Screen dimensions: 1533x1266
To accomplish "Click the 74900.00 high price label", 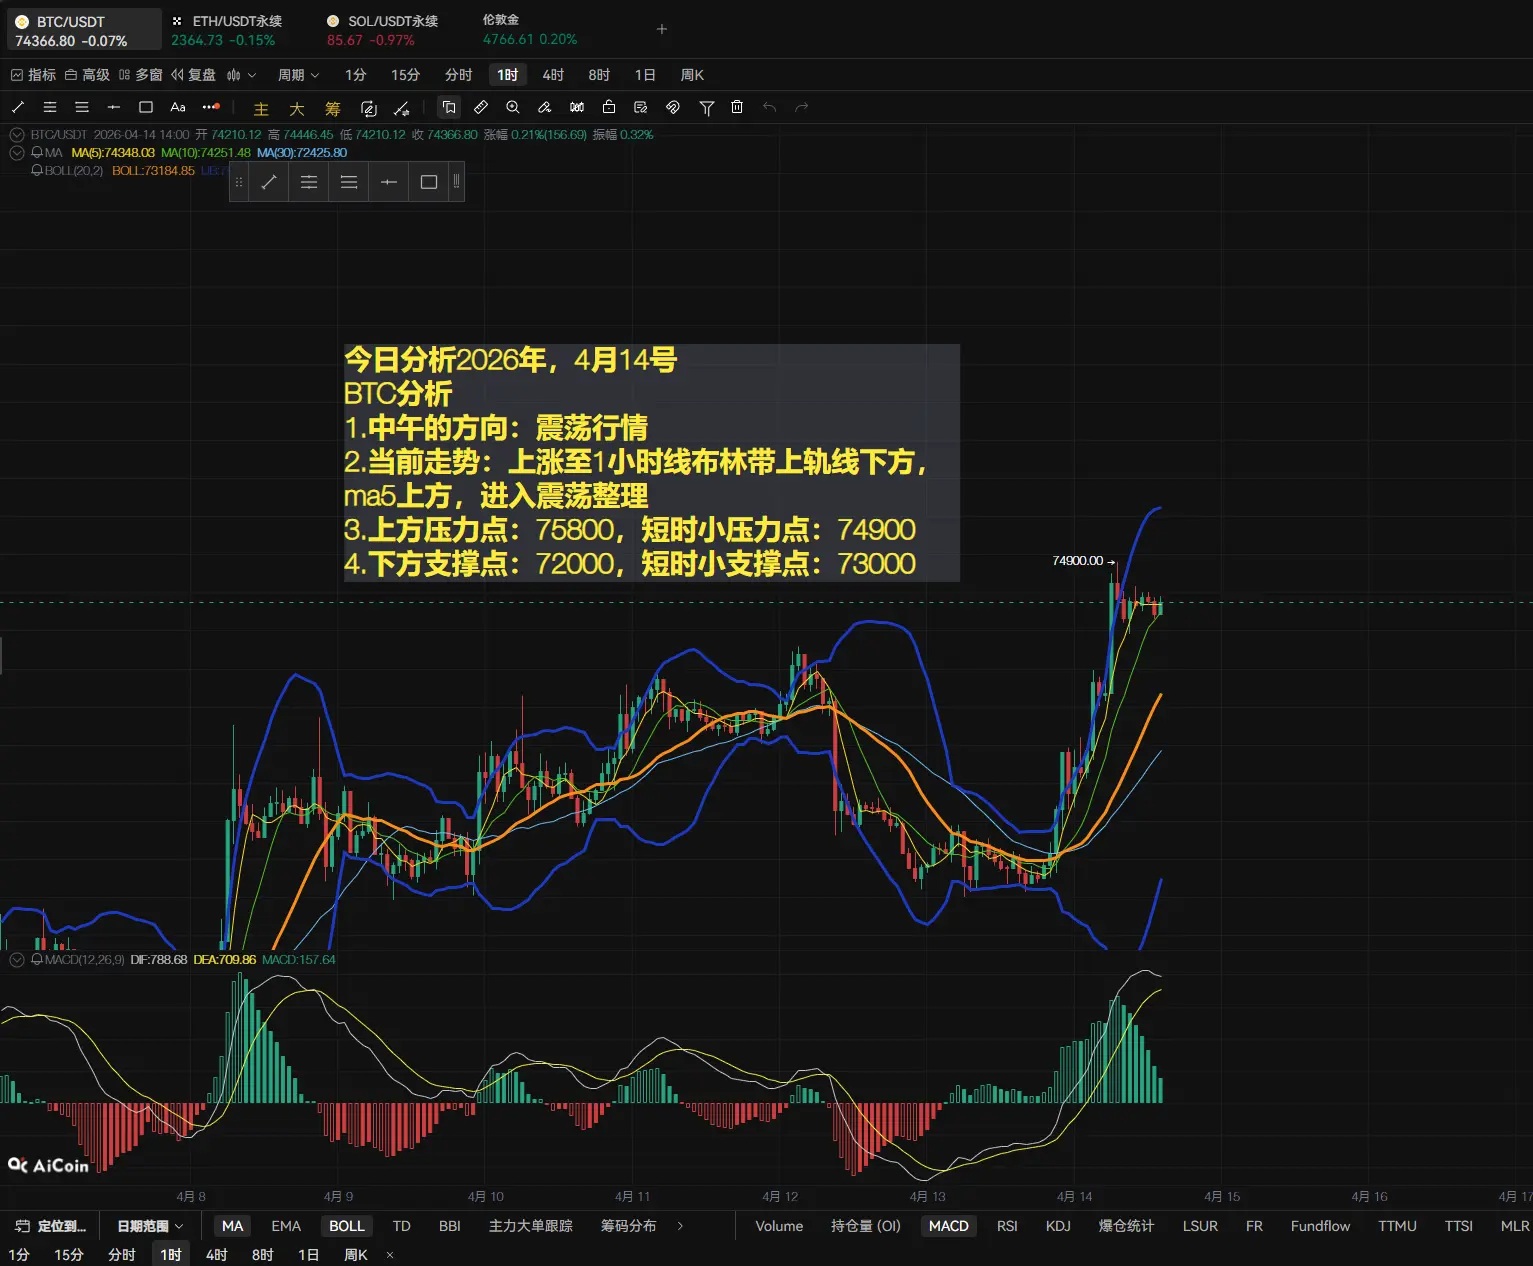I will click(x=1078, y=561).
